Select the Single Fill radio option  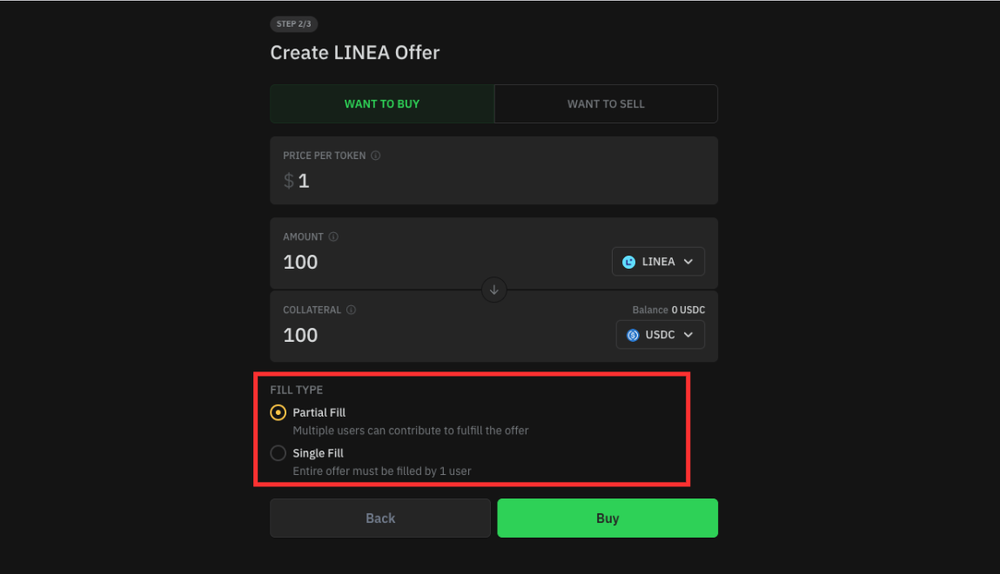coord(278,453)
